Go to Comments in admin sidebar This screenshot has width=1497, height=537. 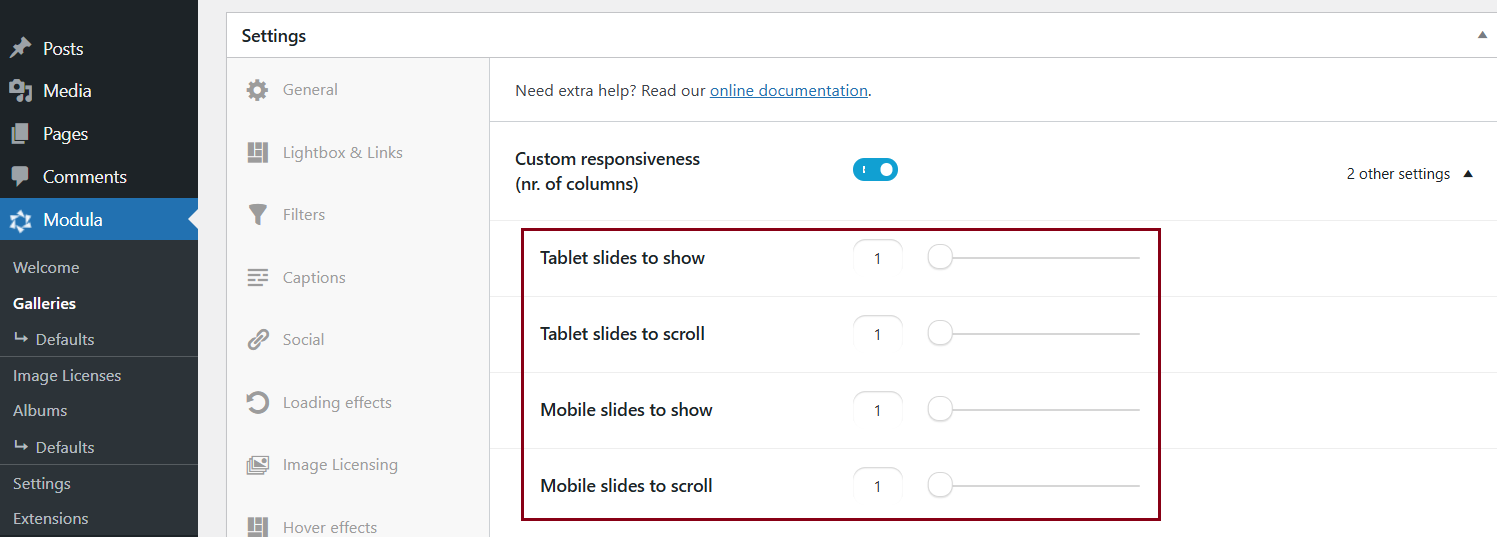84,177
